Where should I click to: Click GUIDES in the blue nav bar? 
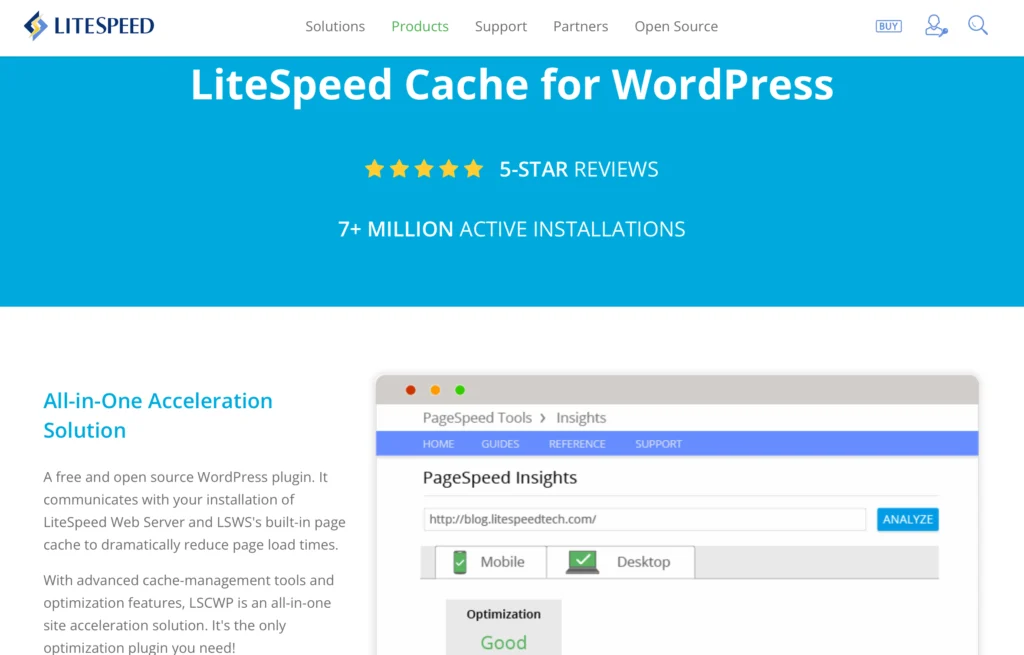point(500,444)
